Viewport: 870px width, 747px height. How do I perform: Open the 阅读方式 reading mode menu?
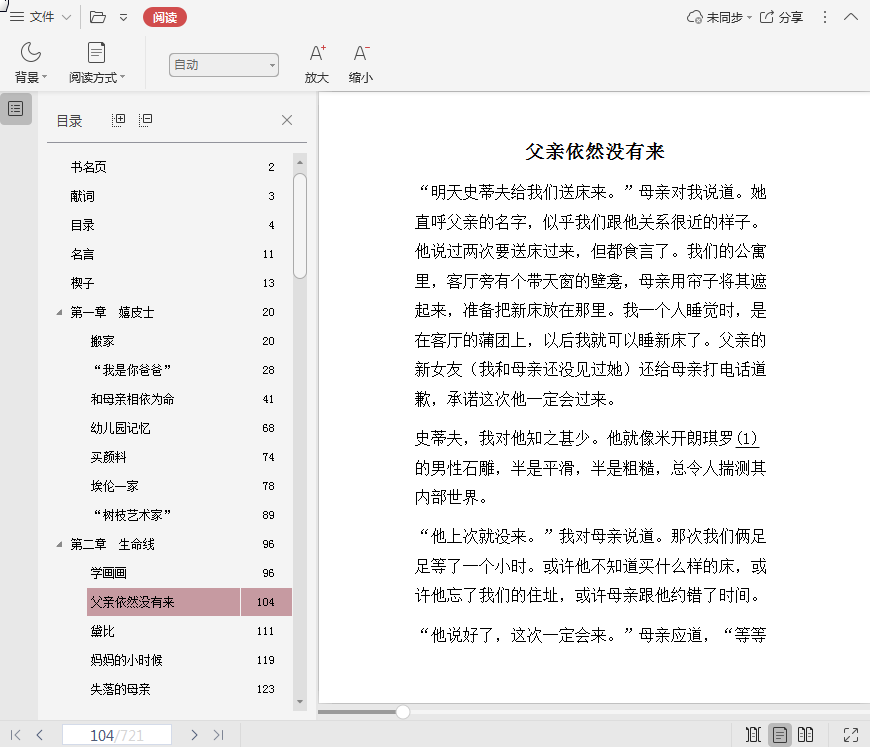pos(97,63)
